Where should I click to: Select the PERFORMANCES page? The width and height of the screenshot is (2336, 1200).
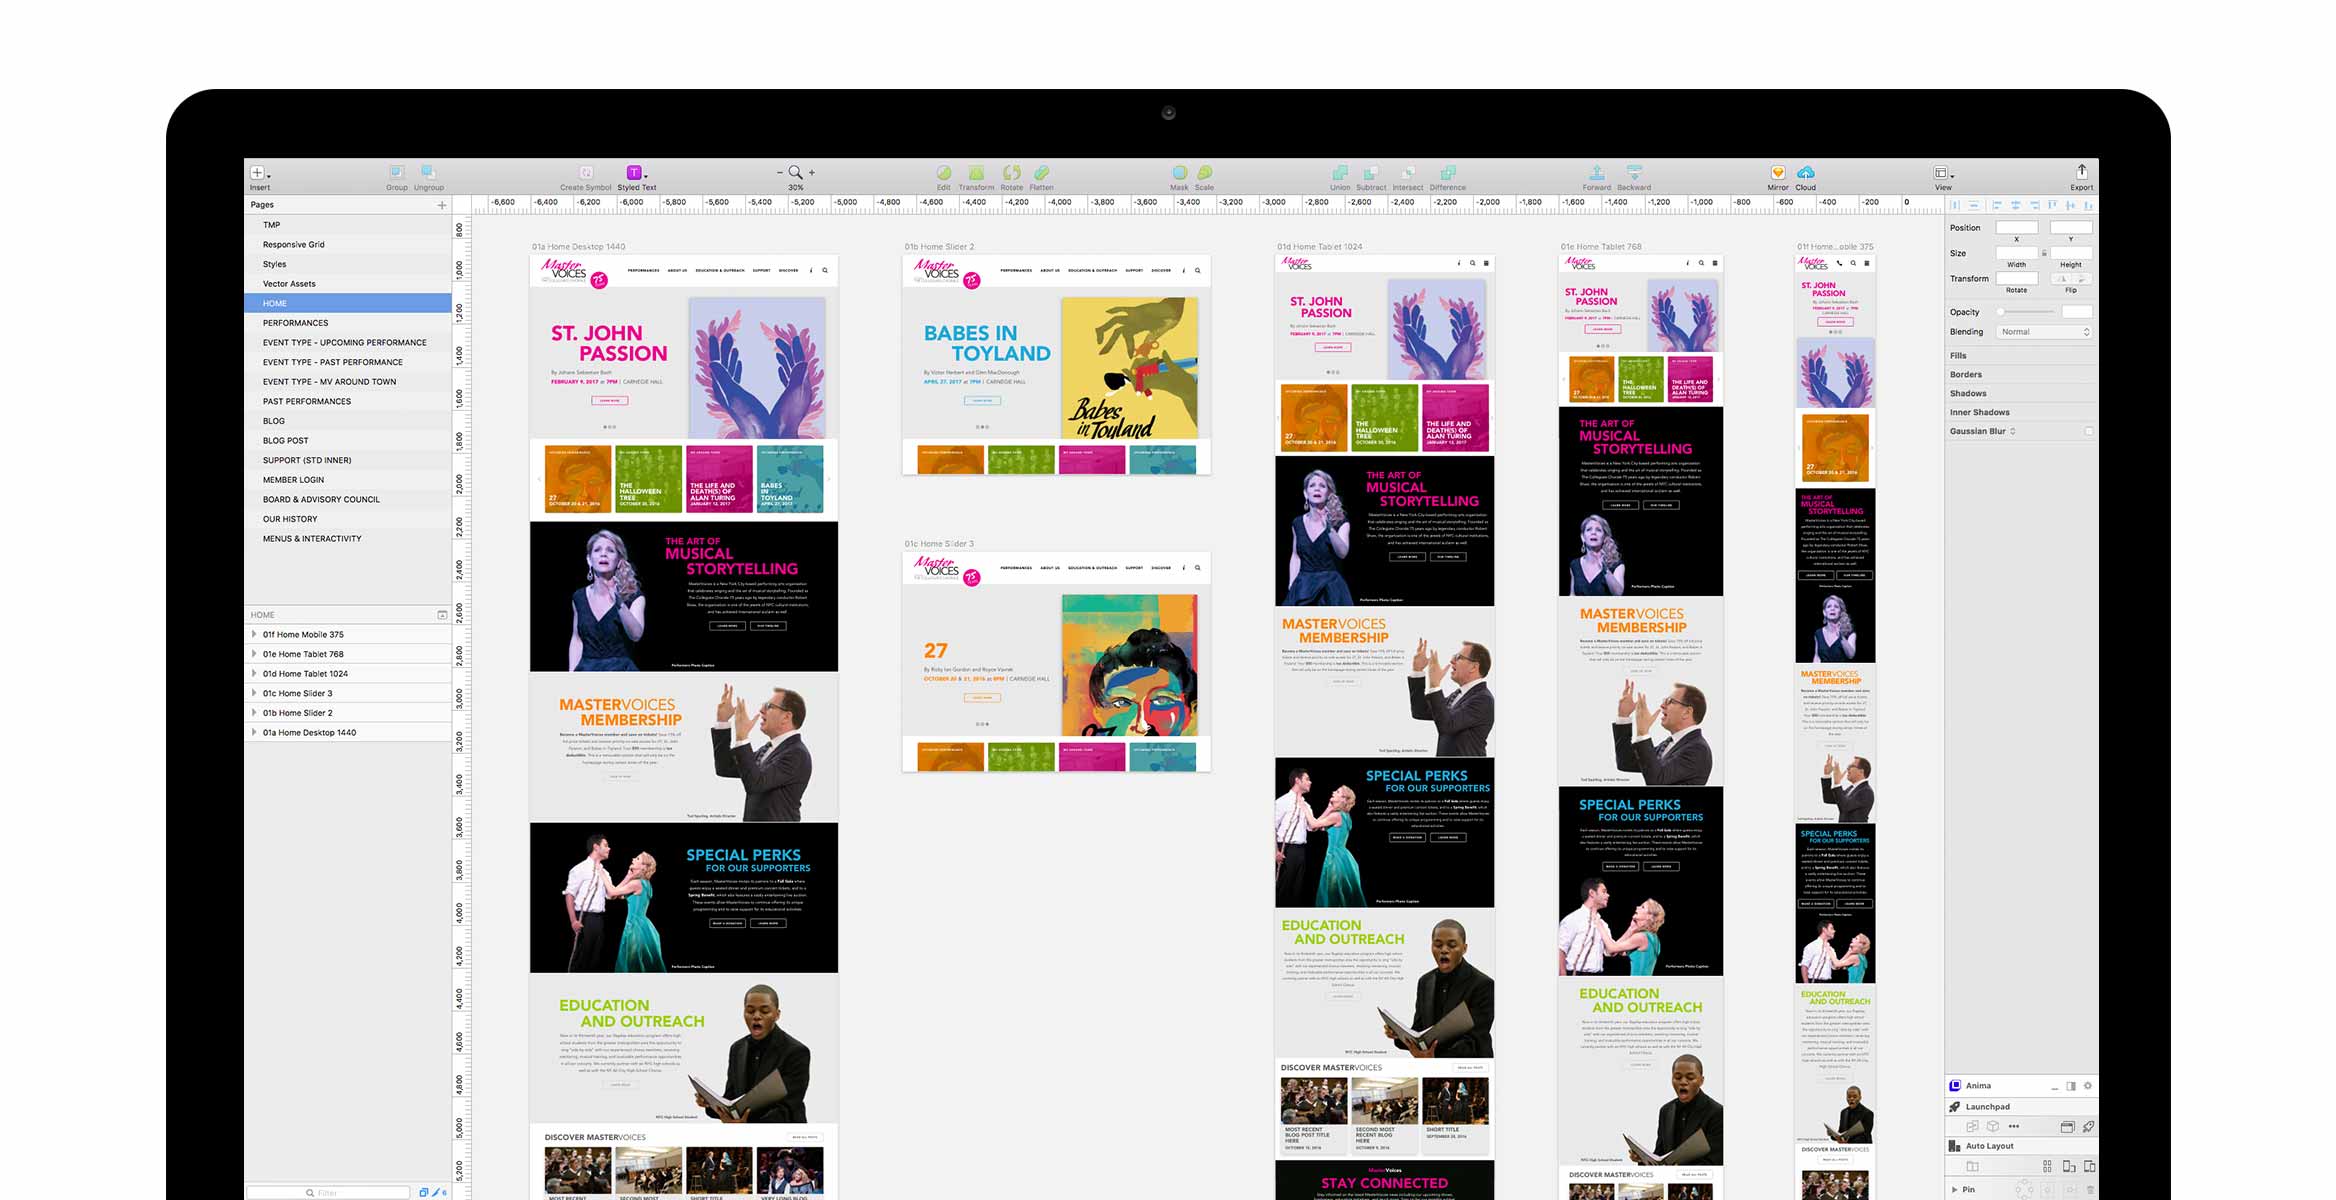pyautogui.click(x=348, y=323)
